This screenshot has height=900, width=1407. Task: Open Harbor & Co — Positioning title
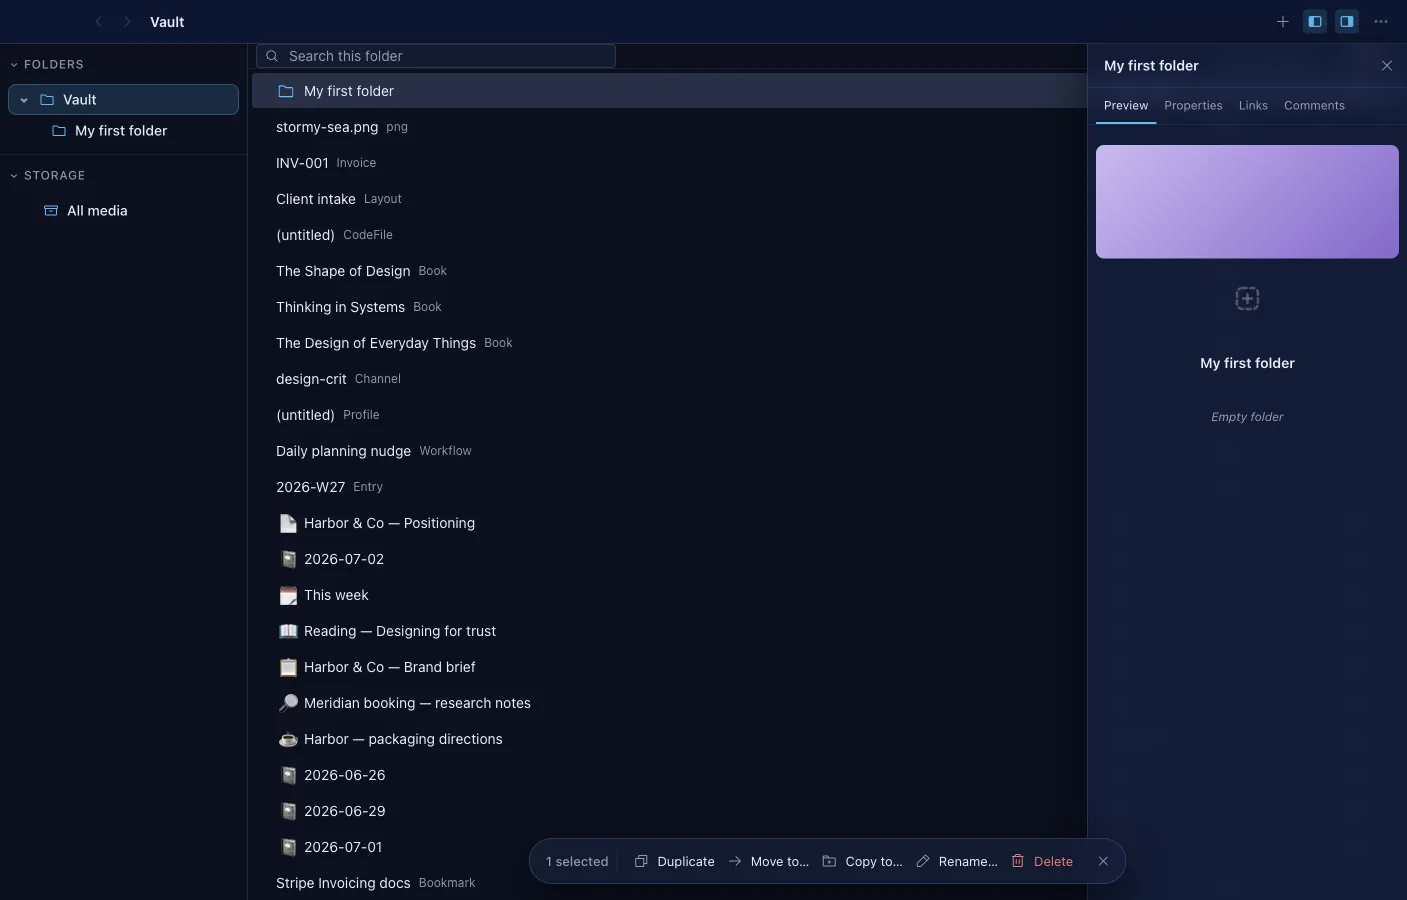point(389,523)
